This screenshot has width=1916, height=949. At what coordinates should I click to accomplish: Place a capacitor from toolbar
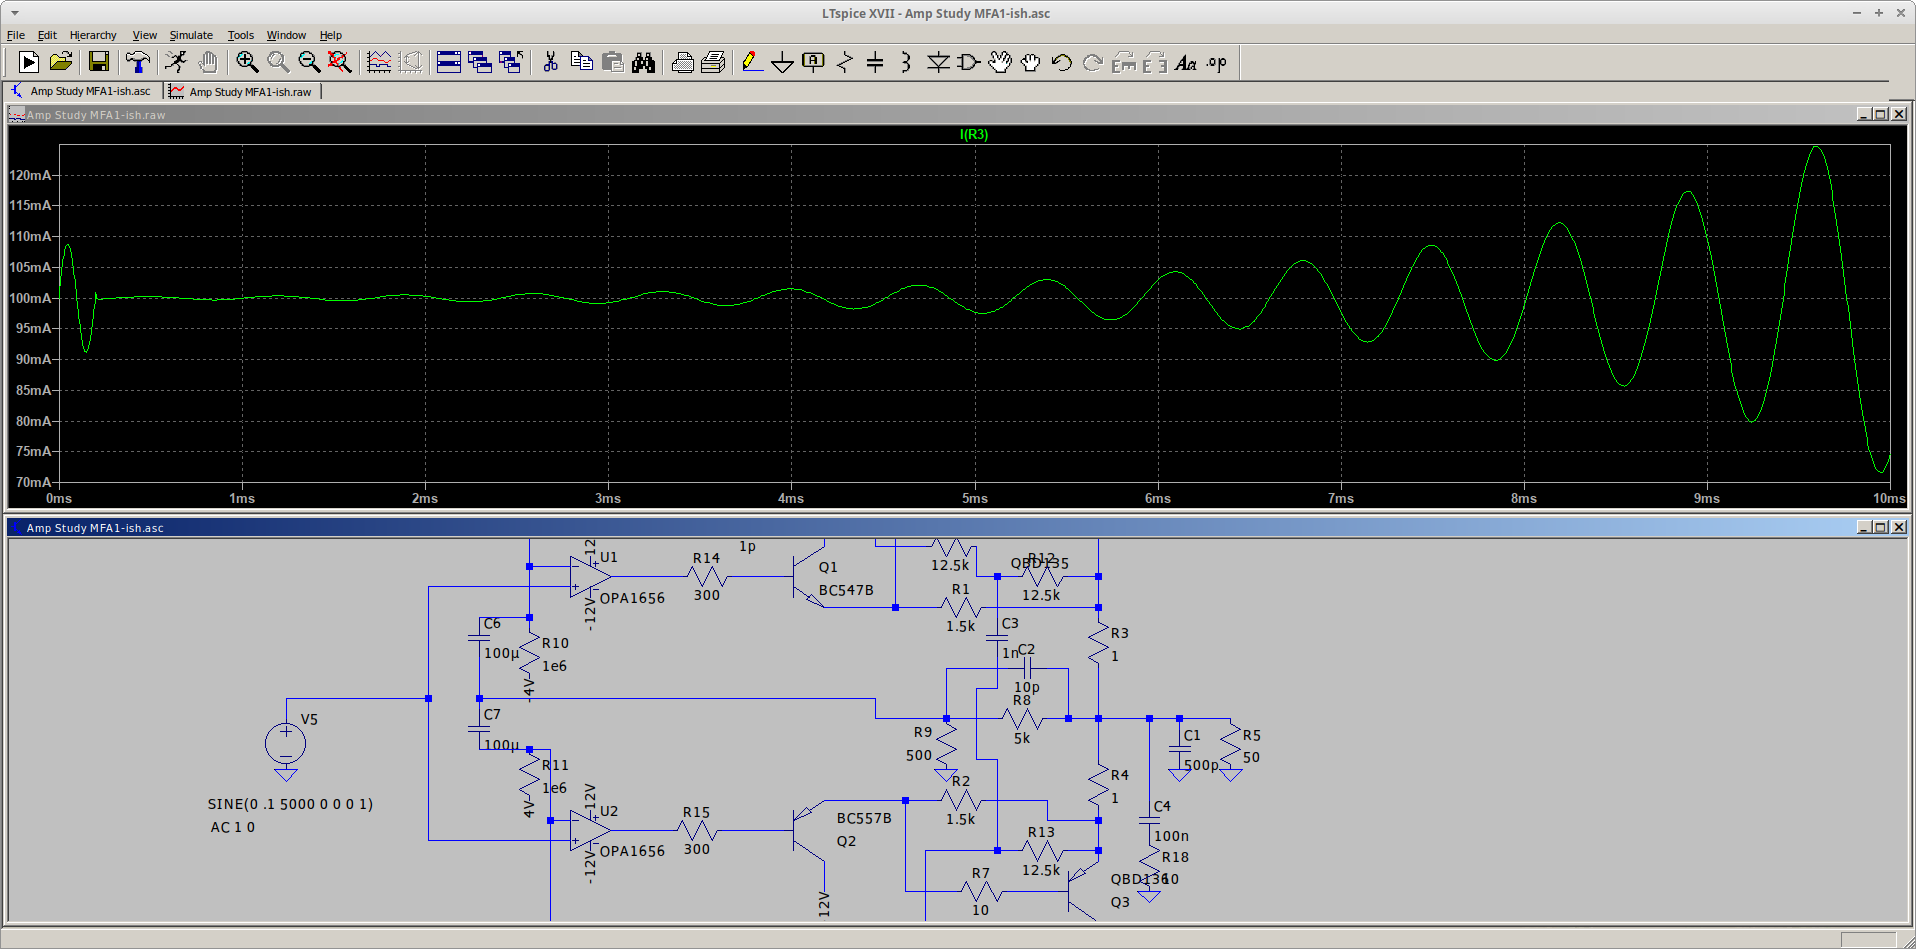(x=875, y=63)
